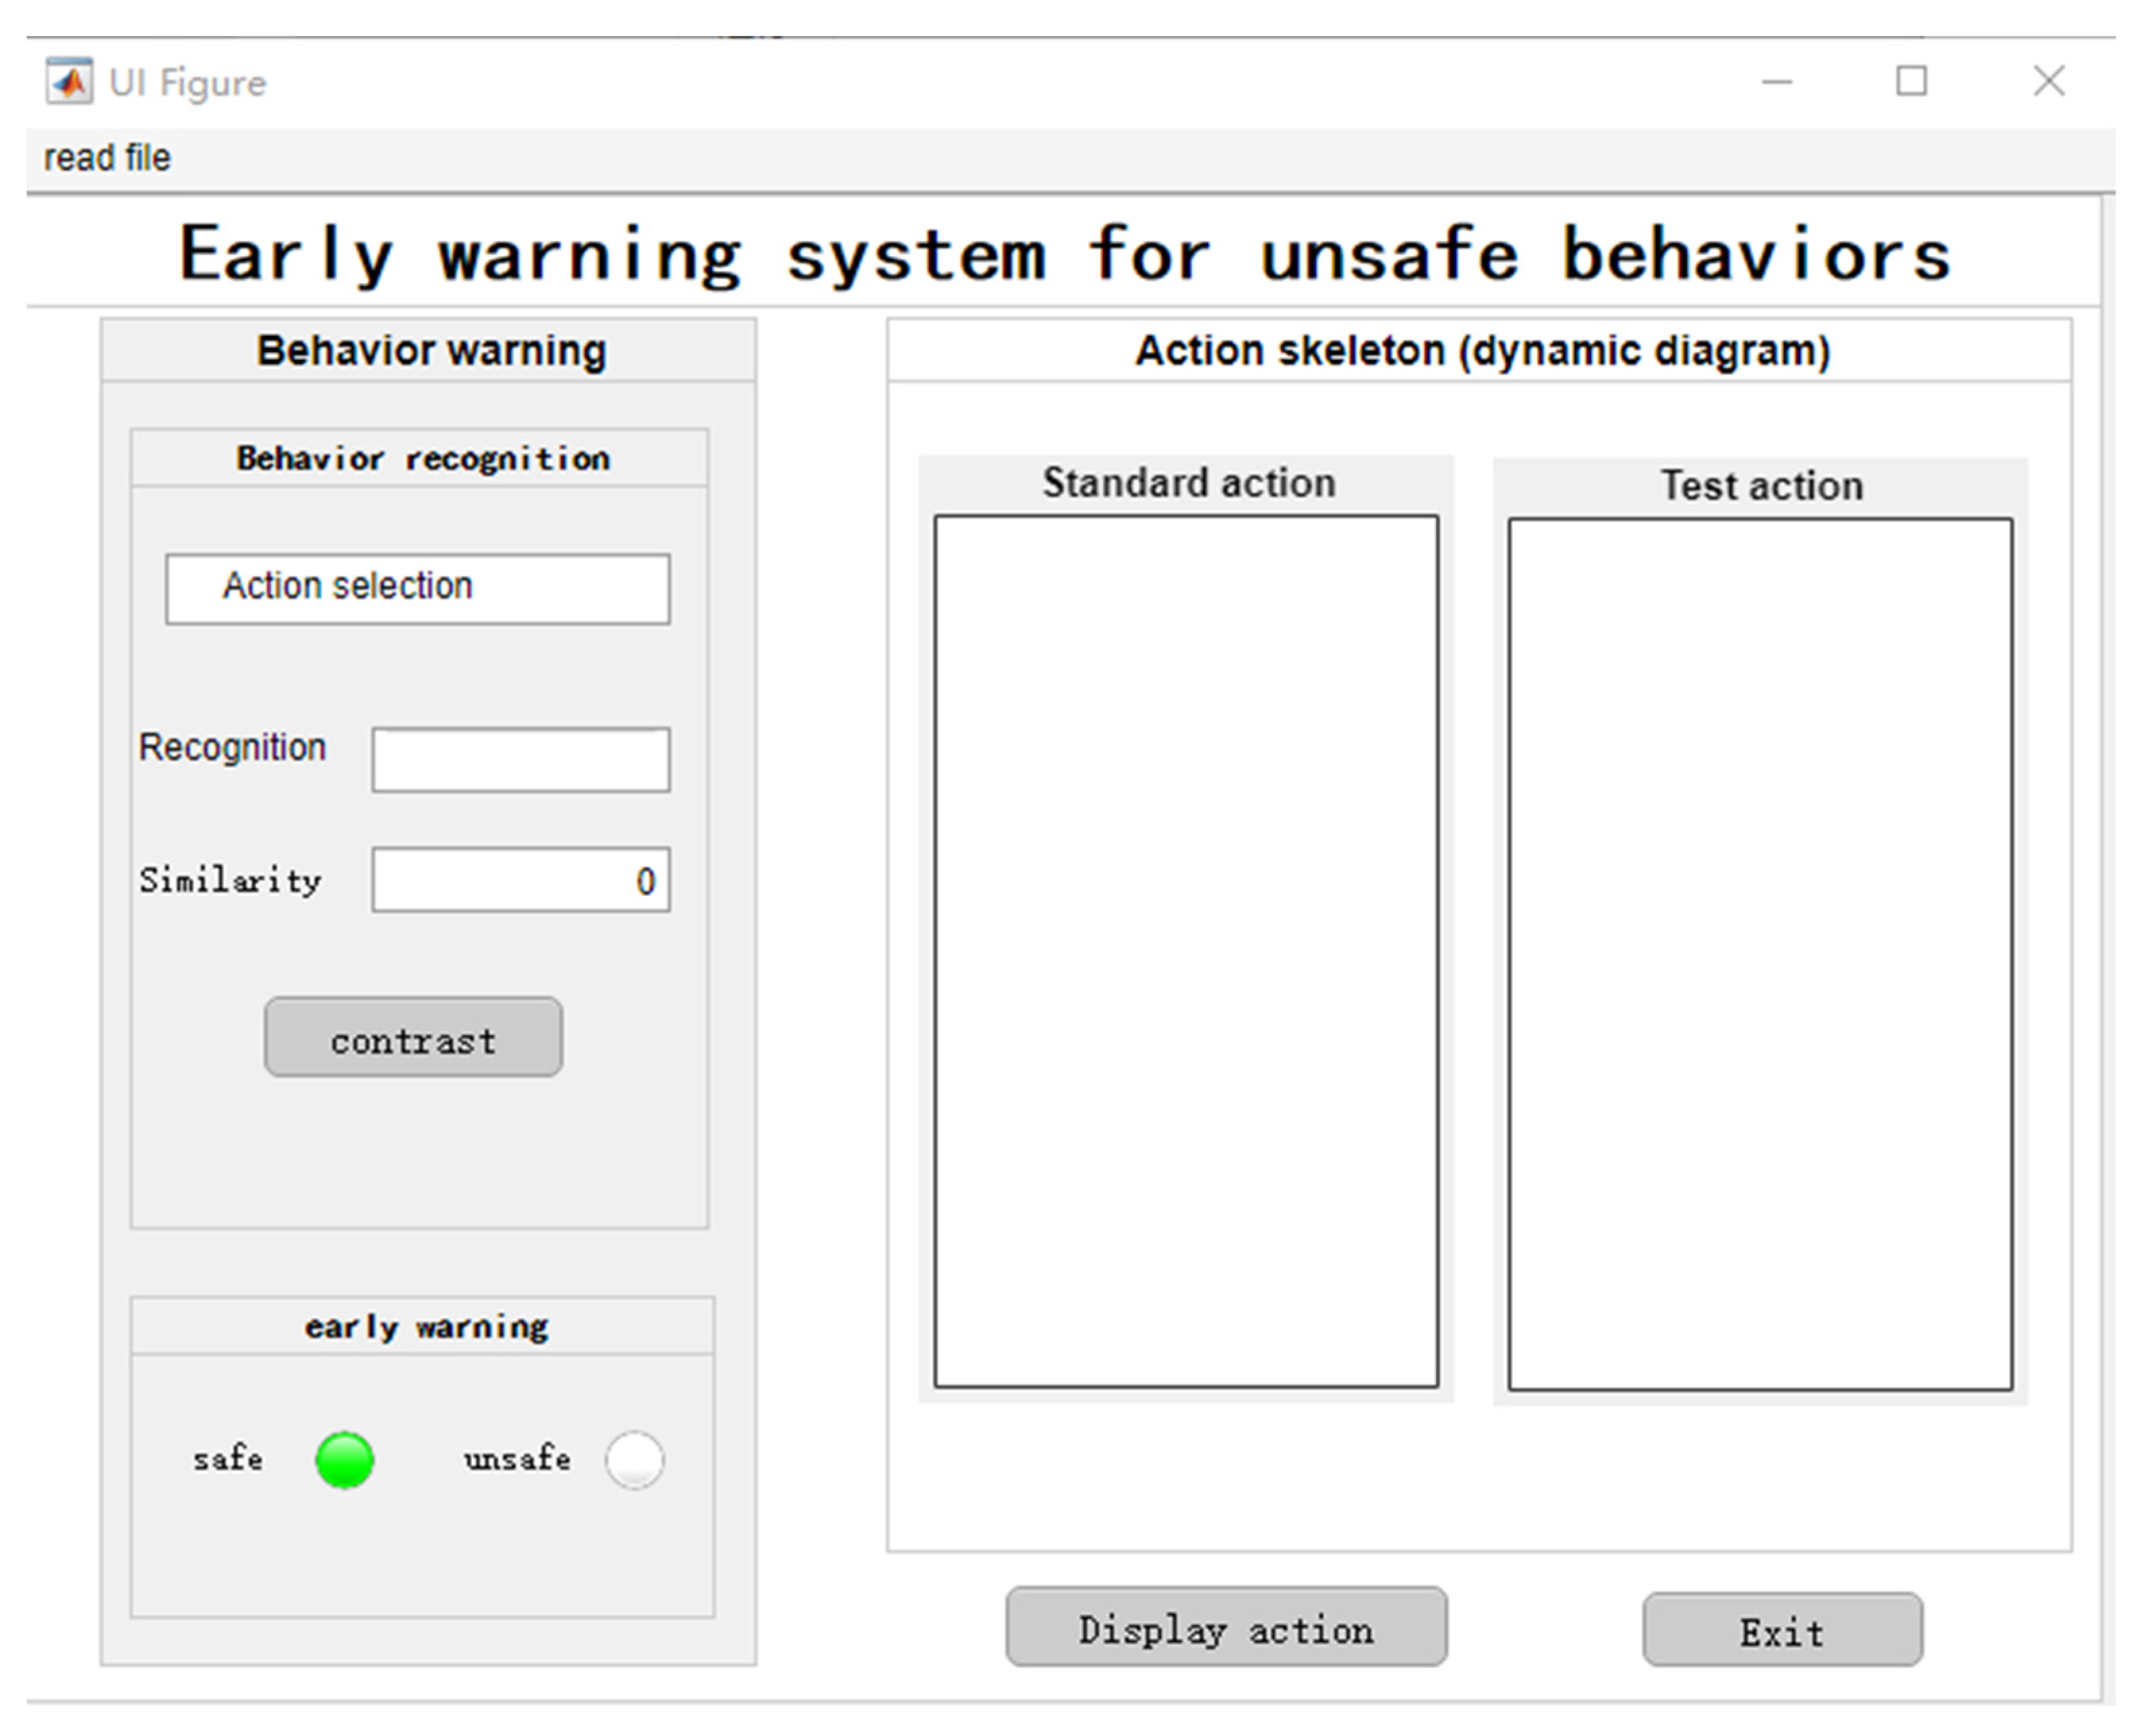This screenshot has width=2148, height=1736.
Task: Click the green safe indicator lamp
Action: pyautogui.click(x=345, y=1460)
